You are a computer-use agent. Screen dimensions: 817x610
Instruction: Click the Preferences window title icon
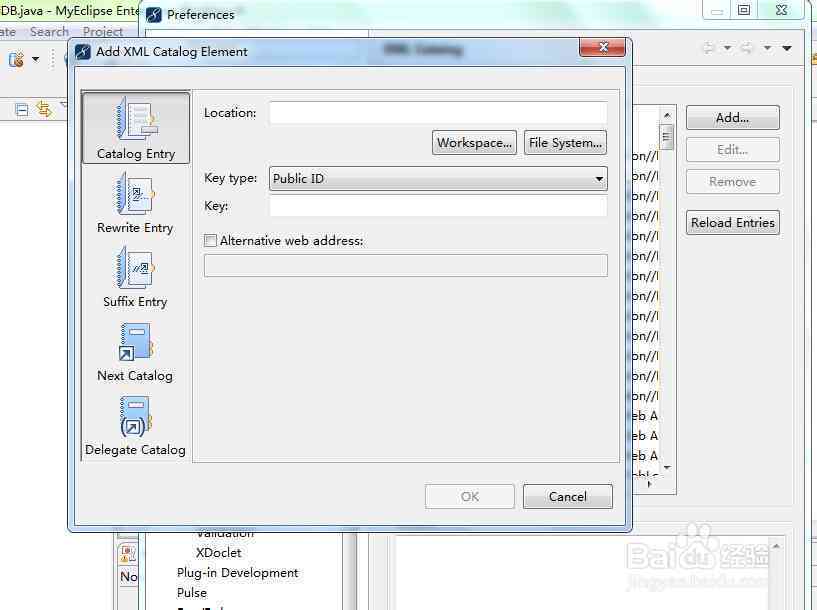(x=154, y=15)
